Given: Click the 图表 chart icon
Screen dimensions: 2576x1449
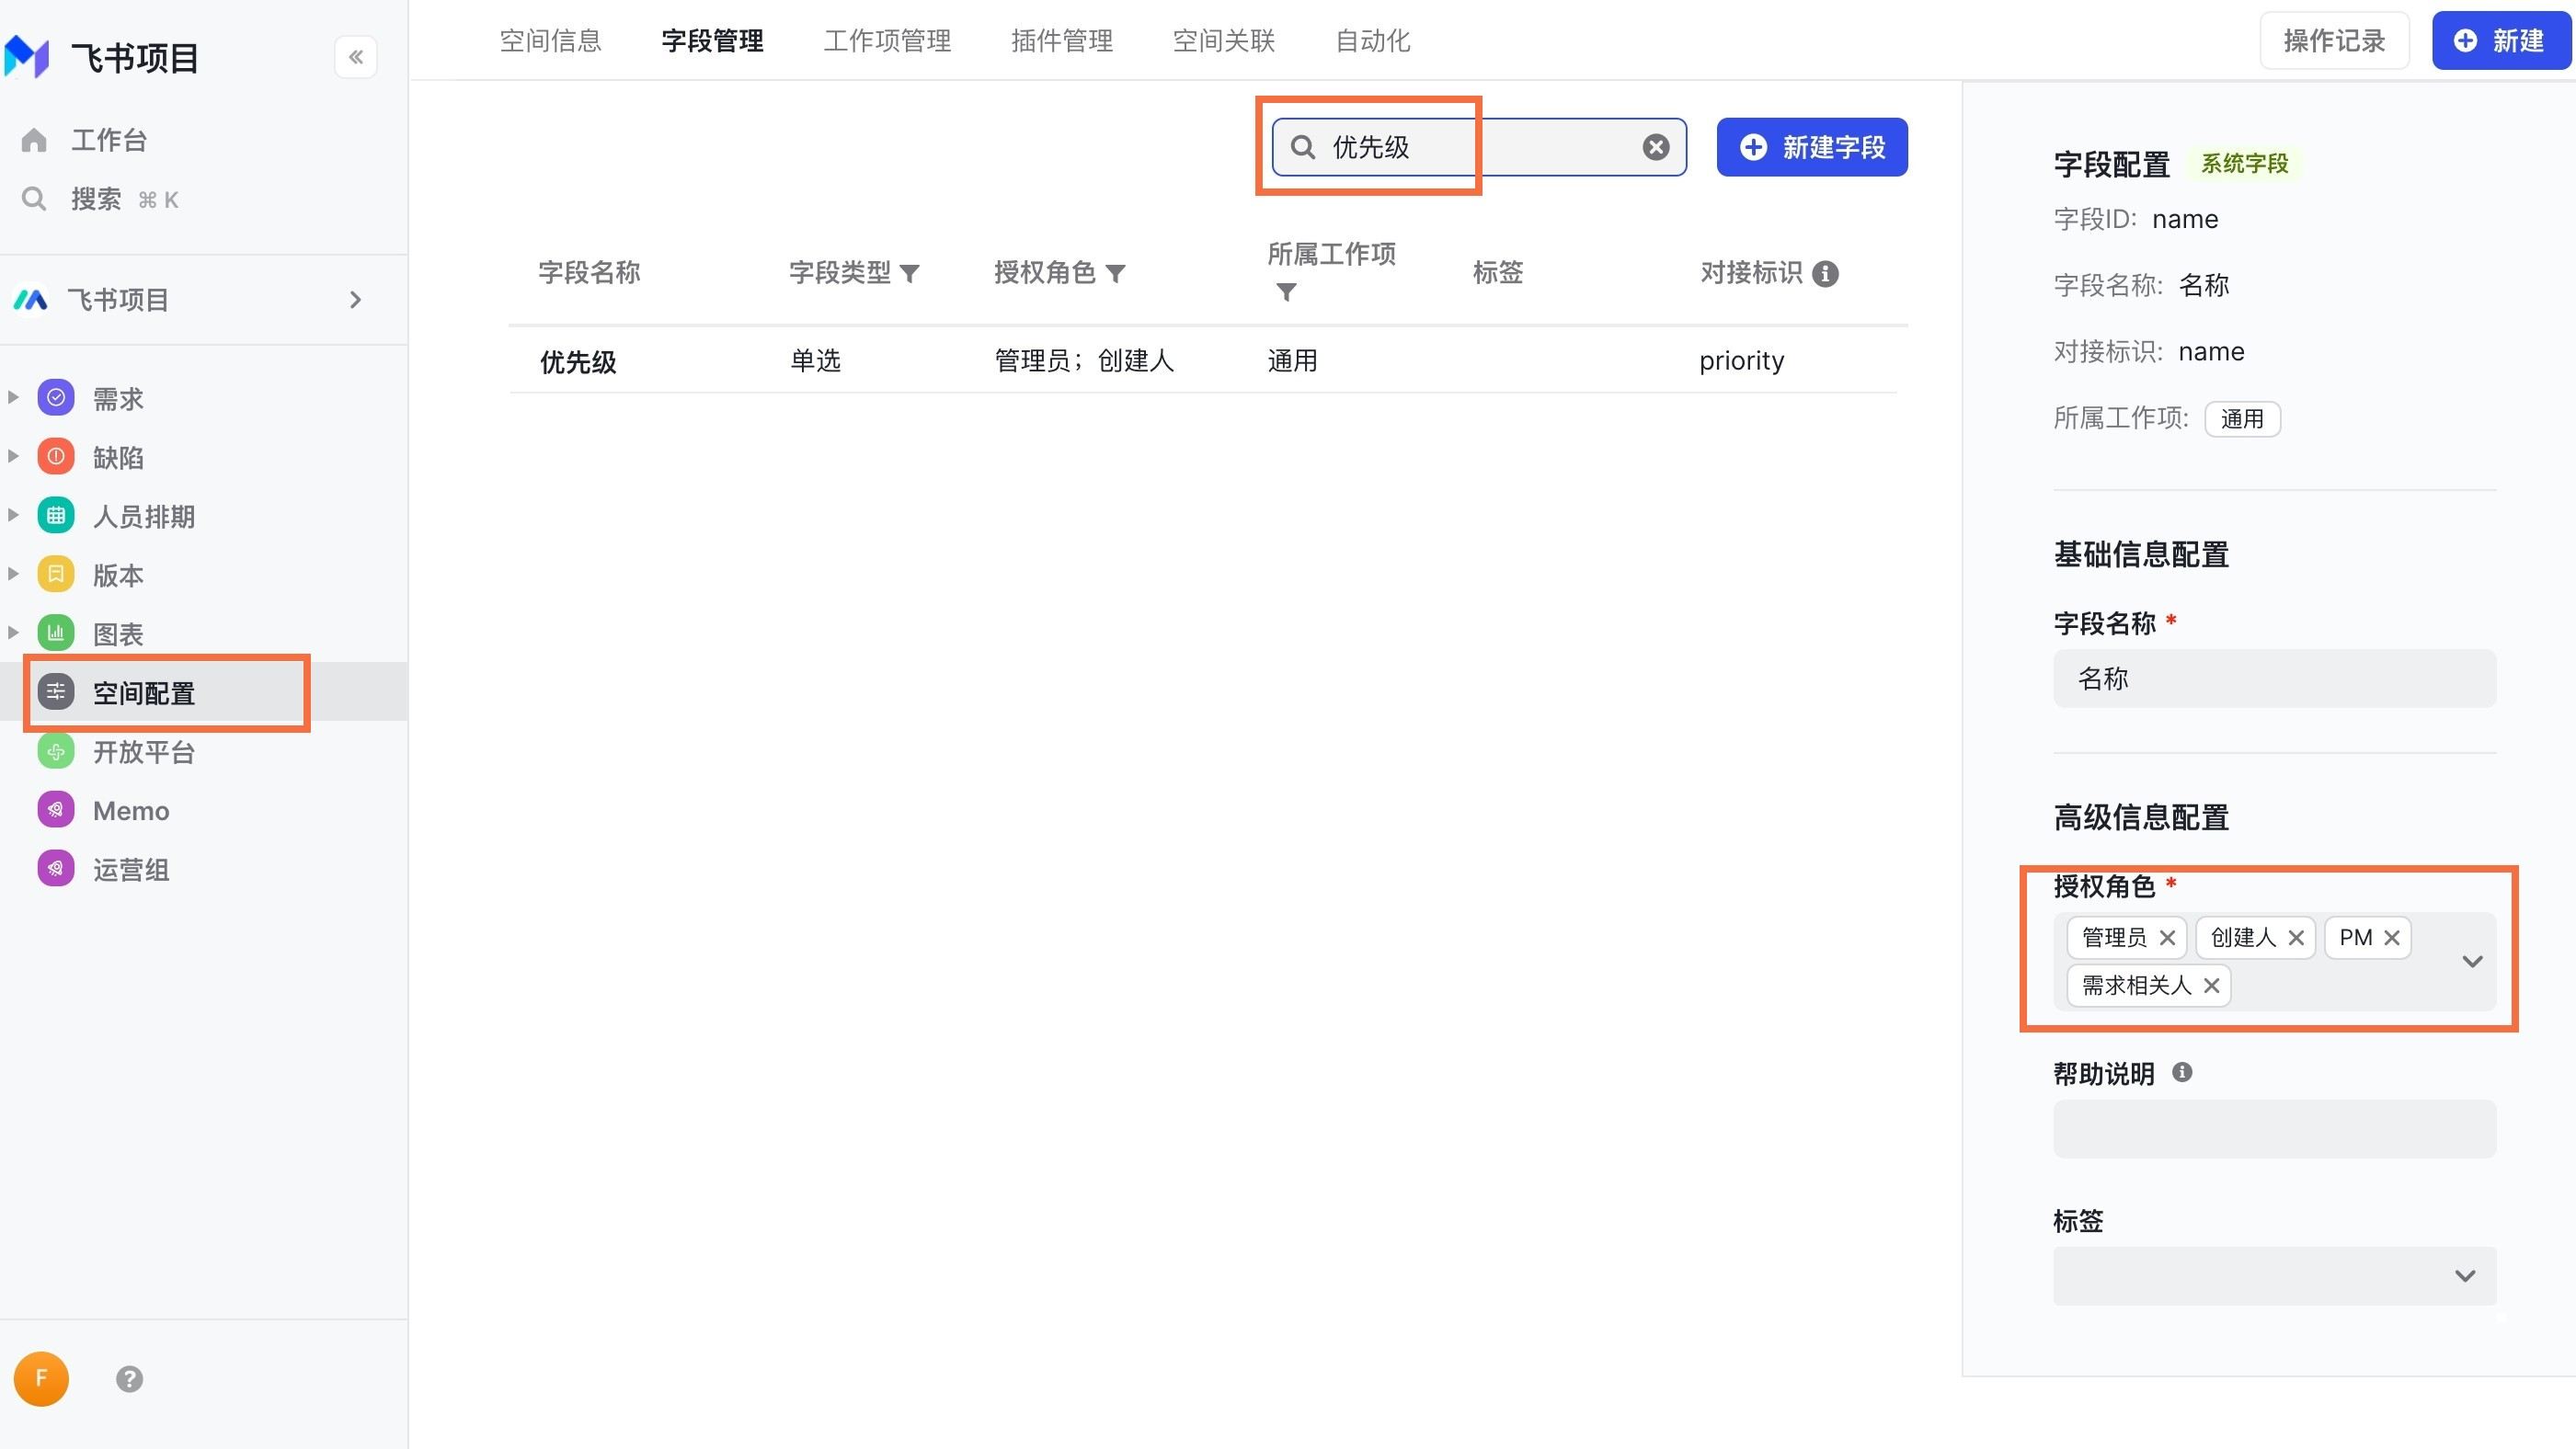Looking at the screenshot, I should click(56, 633).
